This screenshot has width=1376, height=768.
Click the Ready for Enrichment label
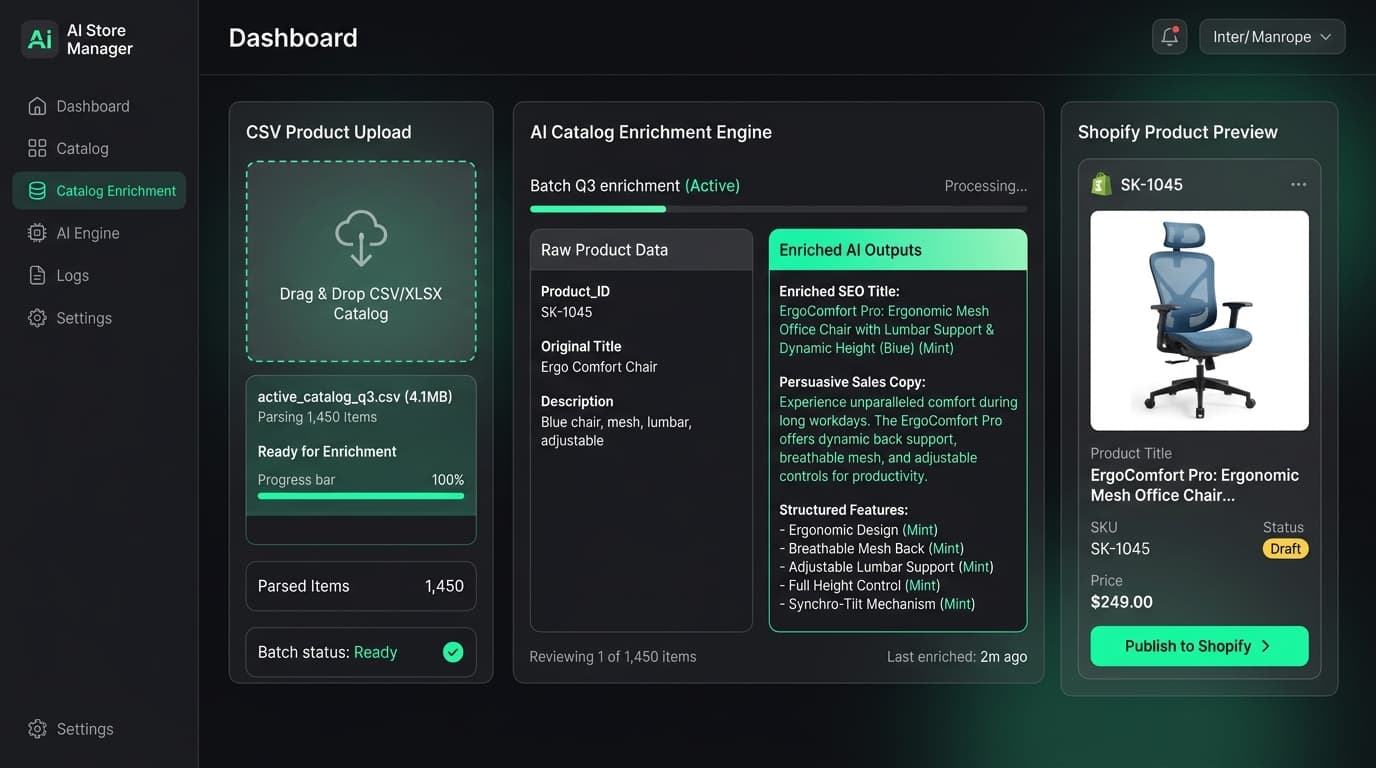[327, 452]
